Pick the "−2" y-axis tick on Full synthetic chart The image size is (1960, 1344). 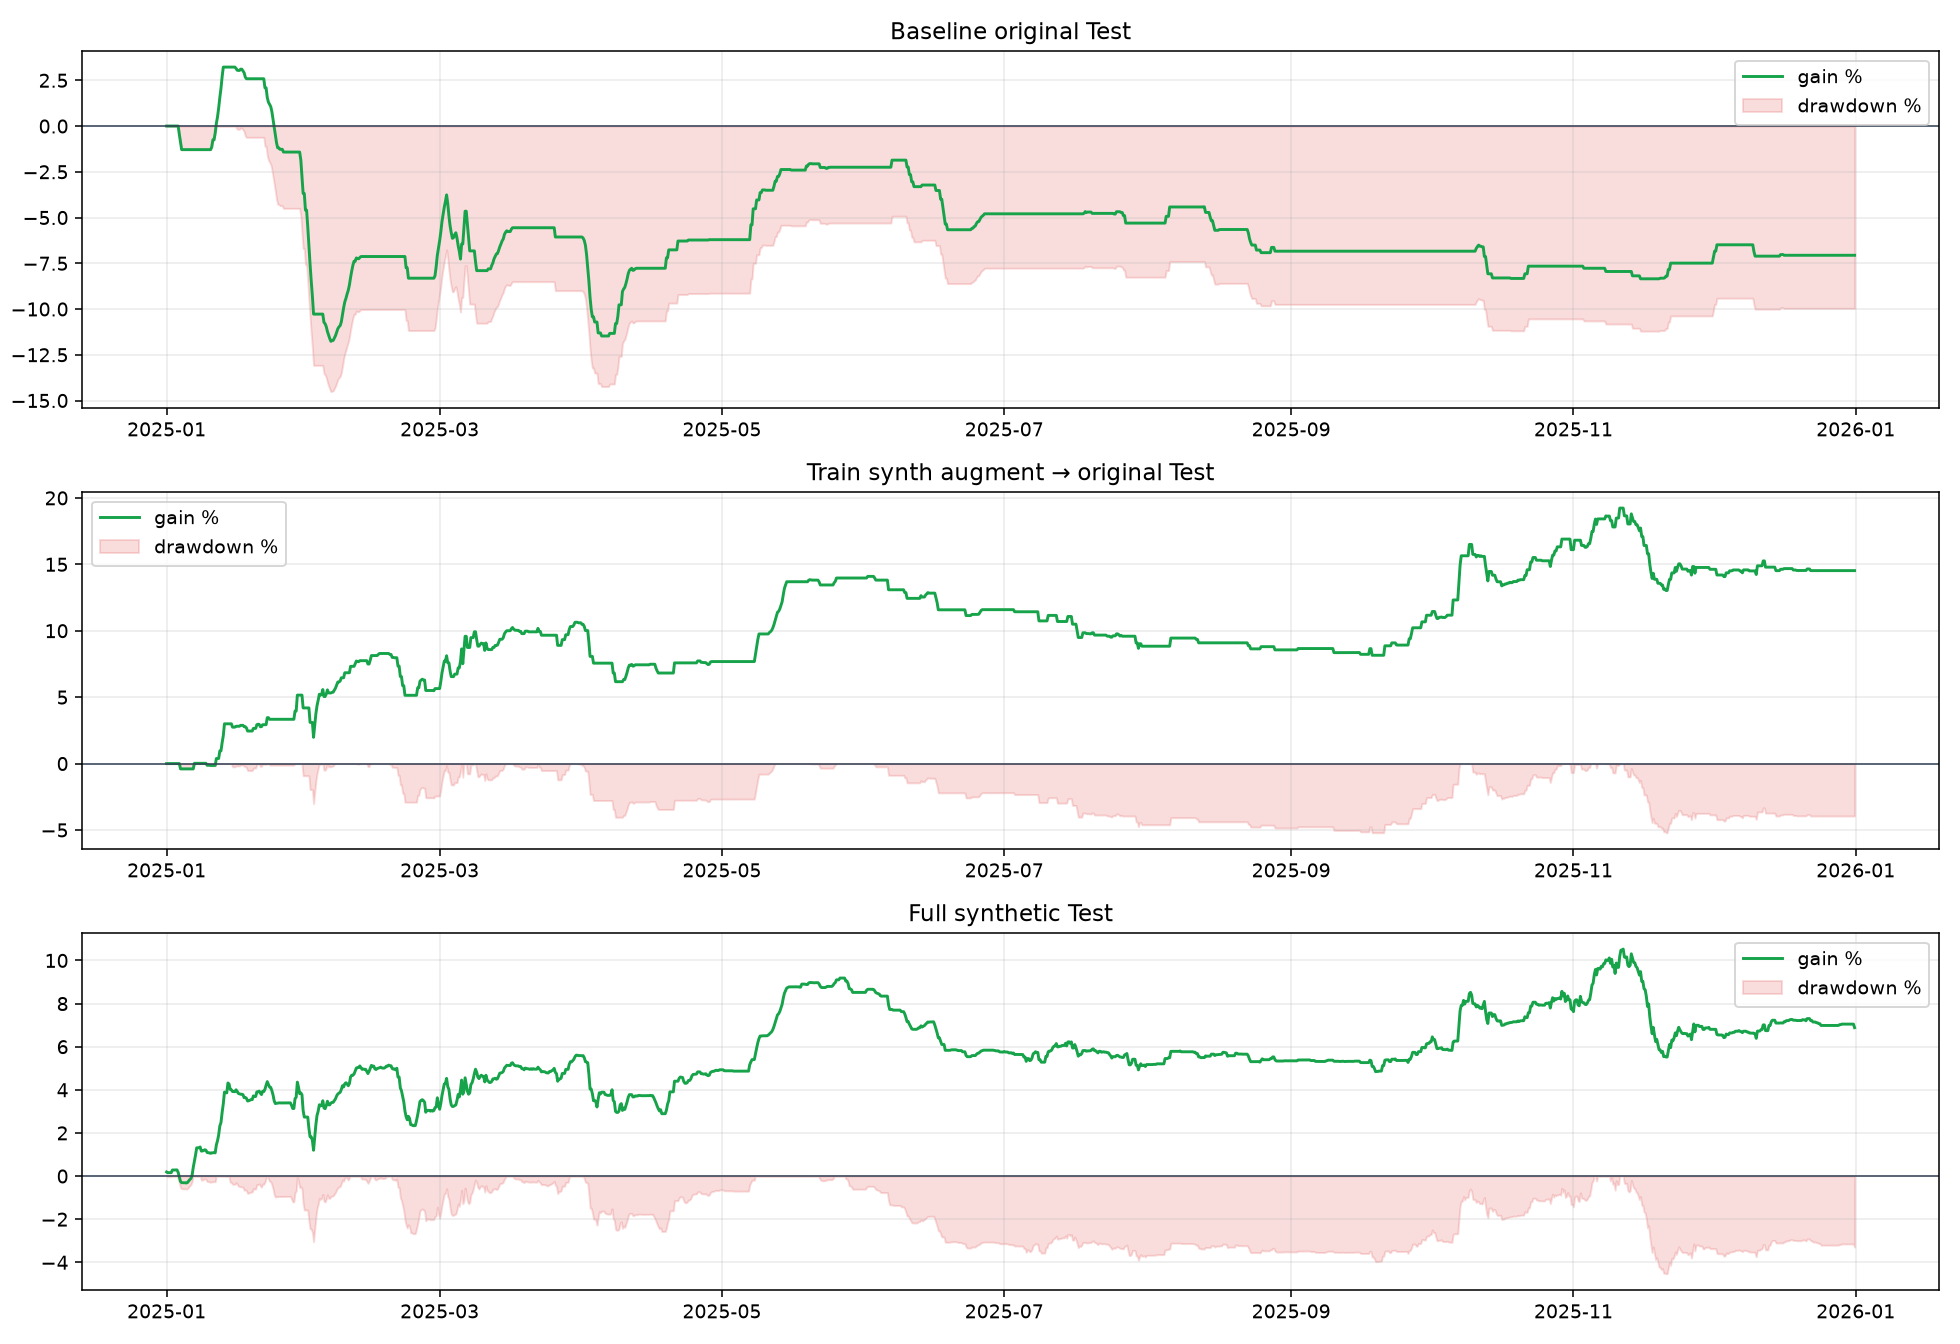coord(55,1219)
